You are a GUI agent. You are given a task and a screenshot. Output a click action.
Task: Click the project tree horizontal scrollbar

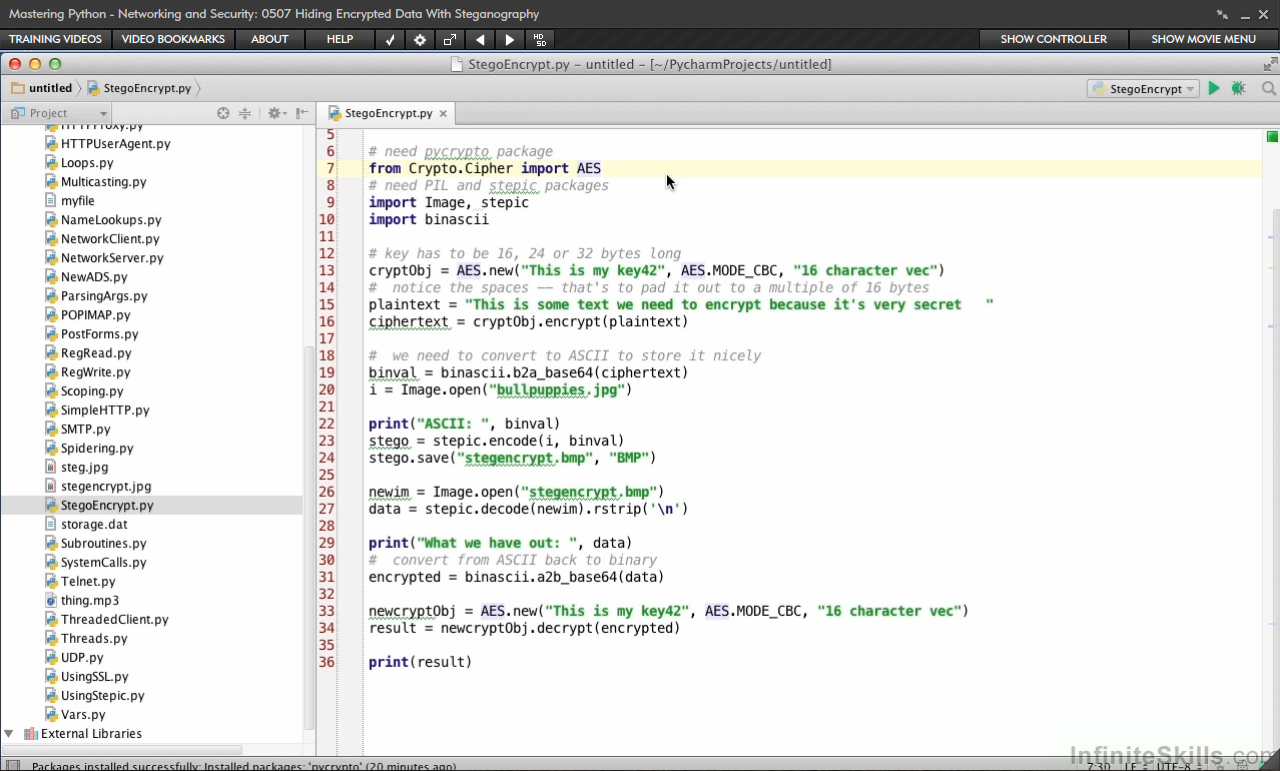(122, 749)
